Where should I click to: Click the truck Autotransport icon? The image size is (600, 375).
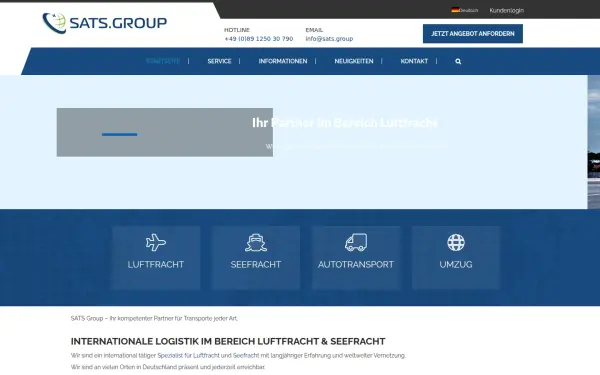[356, 243]
